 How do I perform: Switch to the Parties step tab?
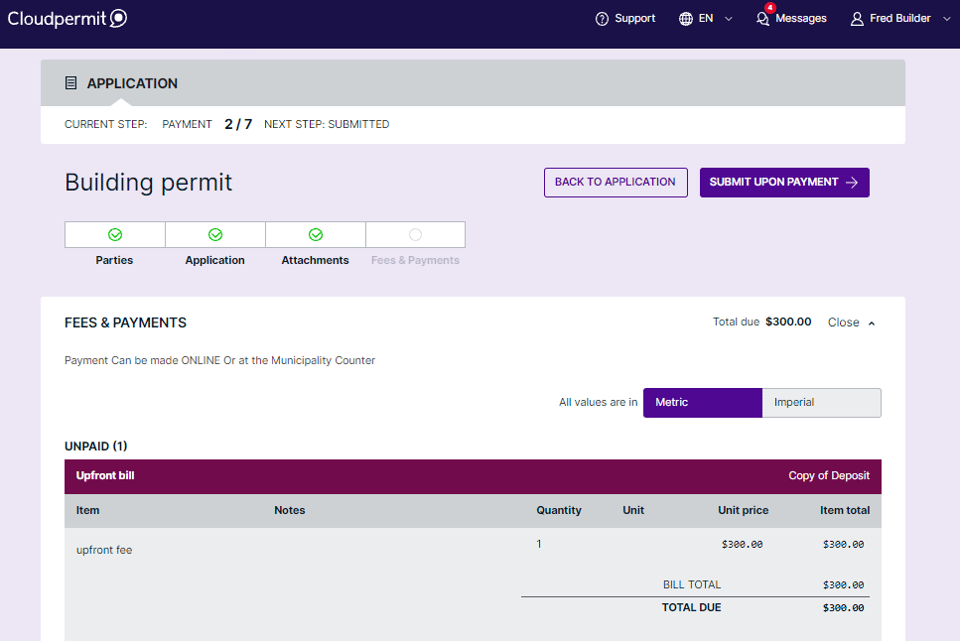(114, 259)
